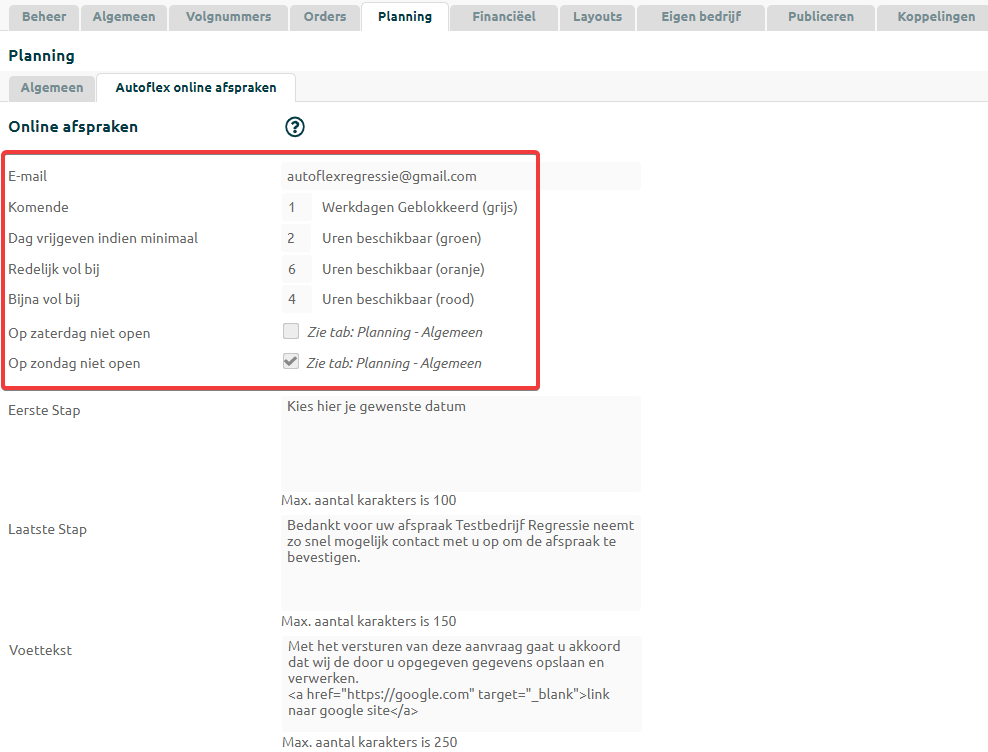Click the Eerste Stap text area
This screenshot has height=752, width=988.
tap(461, 443)
